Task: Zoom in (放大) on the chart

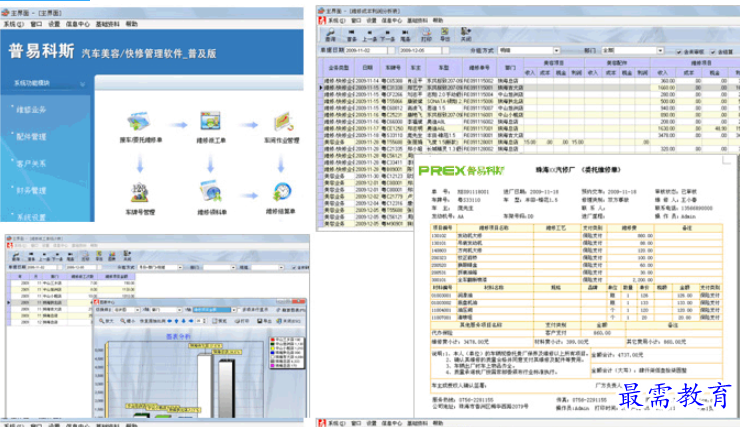Action: 106,321
